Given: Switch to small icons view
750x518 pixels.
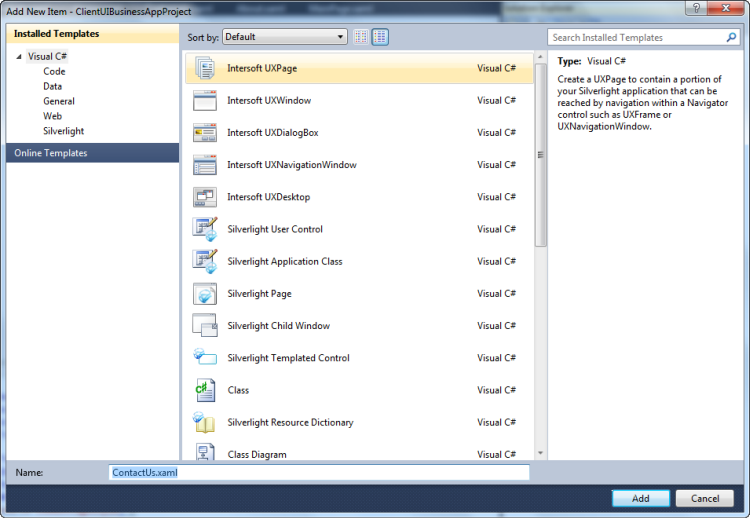Looking at the screenshot, I should tap(361, 37).
